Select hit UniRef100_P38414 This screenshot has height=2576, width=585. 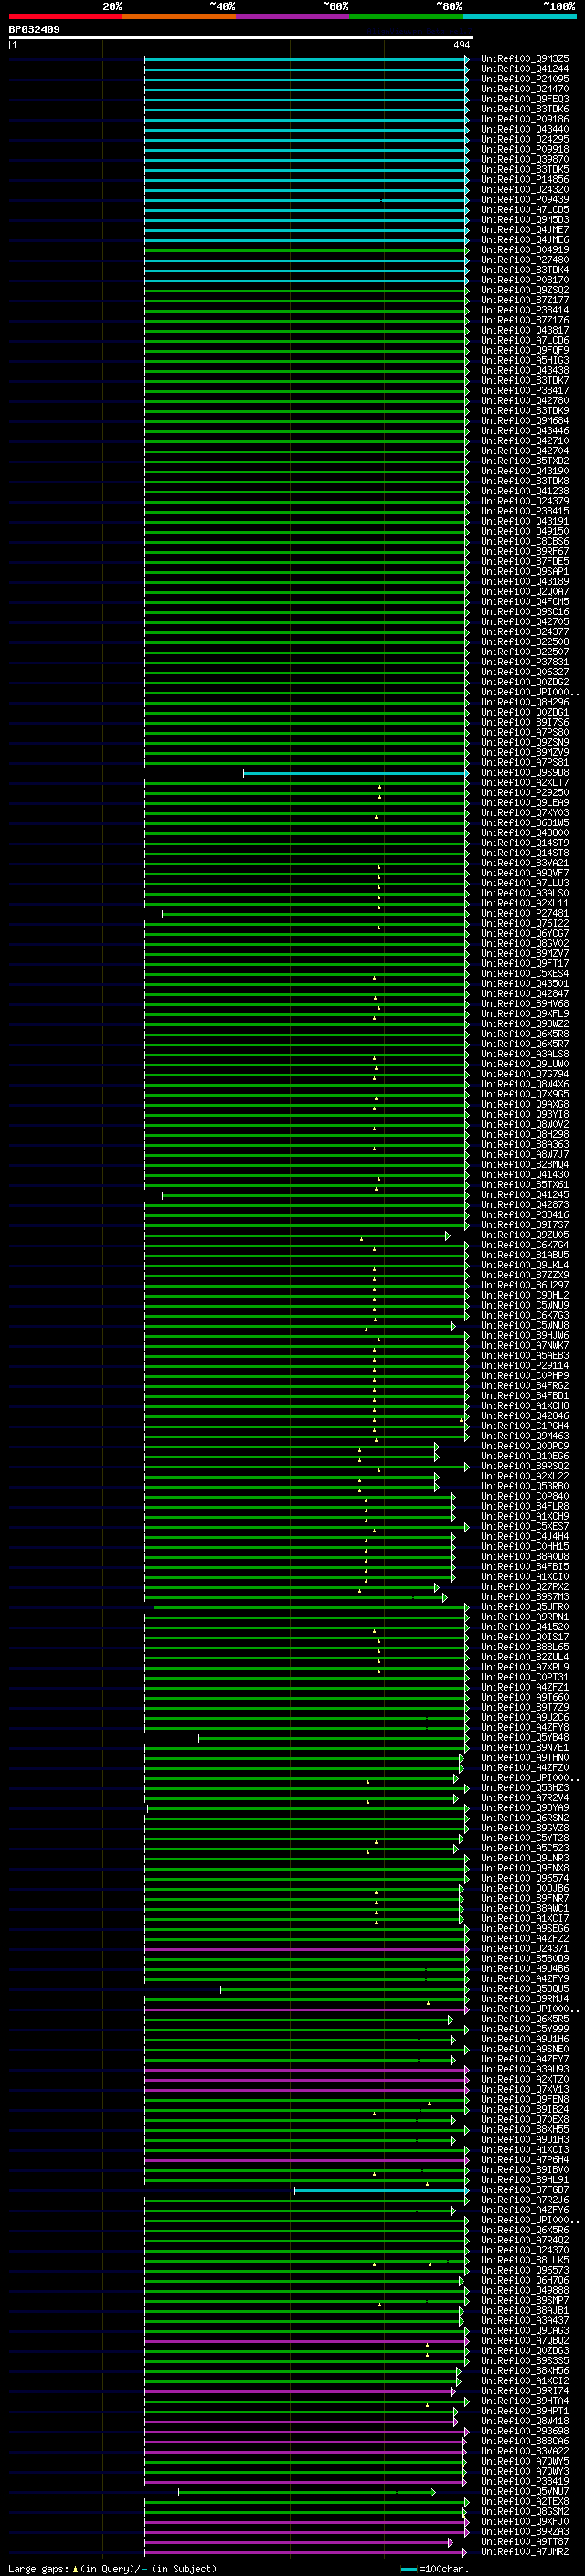[525, 310]
